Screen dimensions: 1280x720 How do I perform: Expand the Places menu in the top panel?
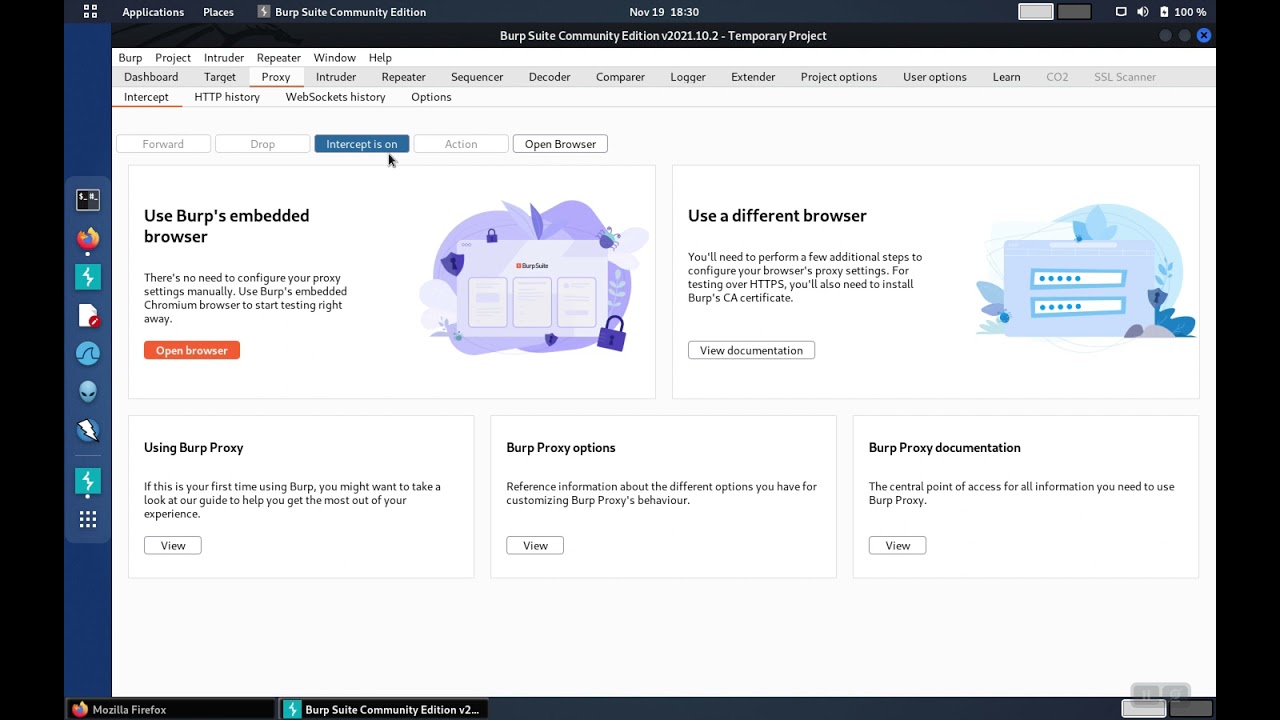click(218, 12)
